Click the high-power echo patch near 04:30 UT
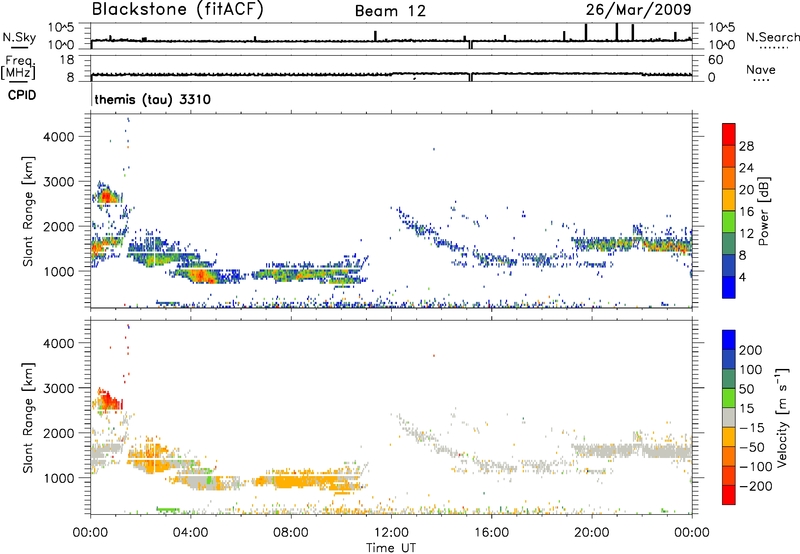The width and height of the screenshot is (800, 554). (x=200, y=276)
